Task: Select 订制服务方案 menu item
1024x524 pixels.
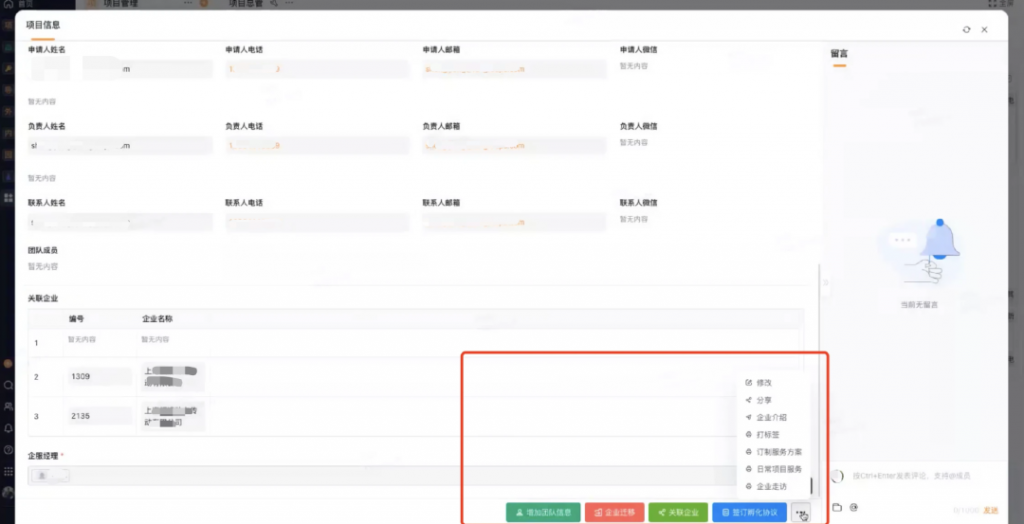Action: (778, 452)
